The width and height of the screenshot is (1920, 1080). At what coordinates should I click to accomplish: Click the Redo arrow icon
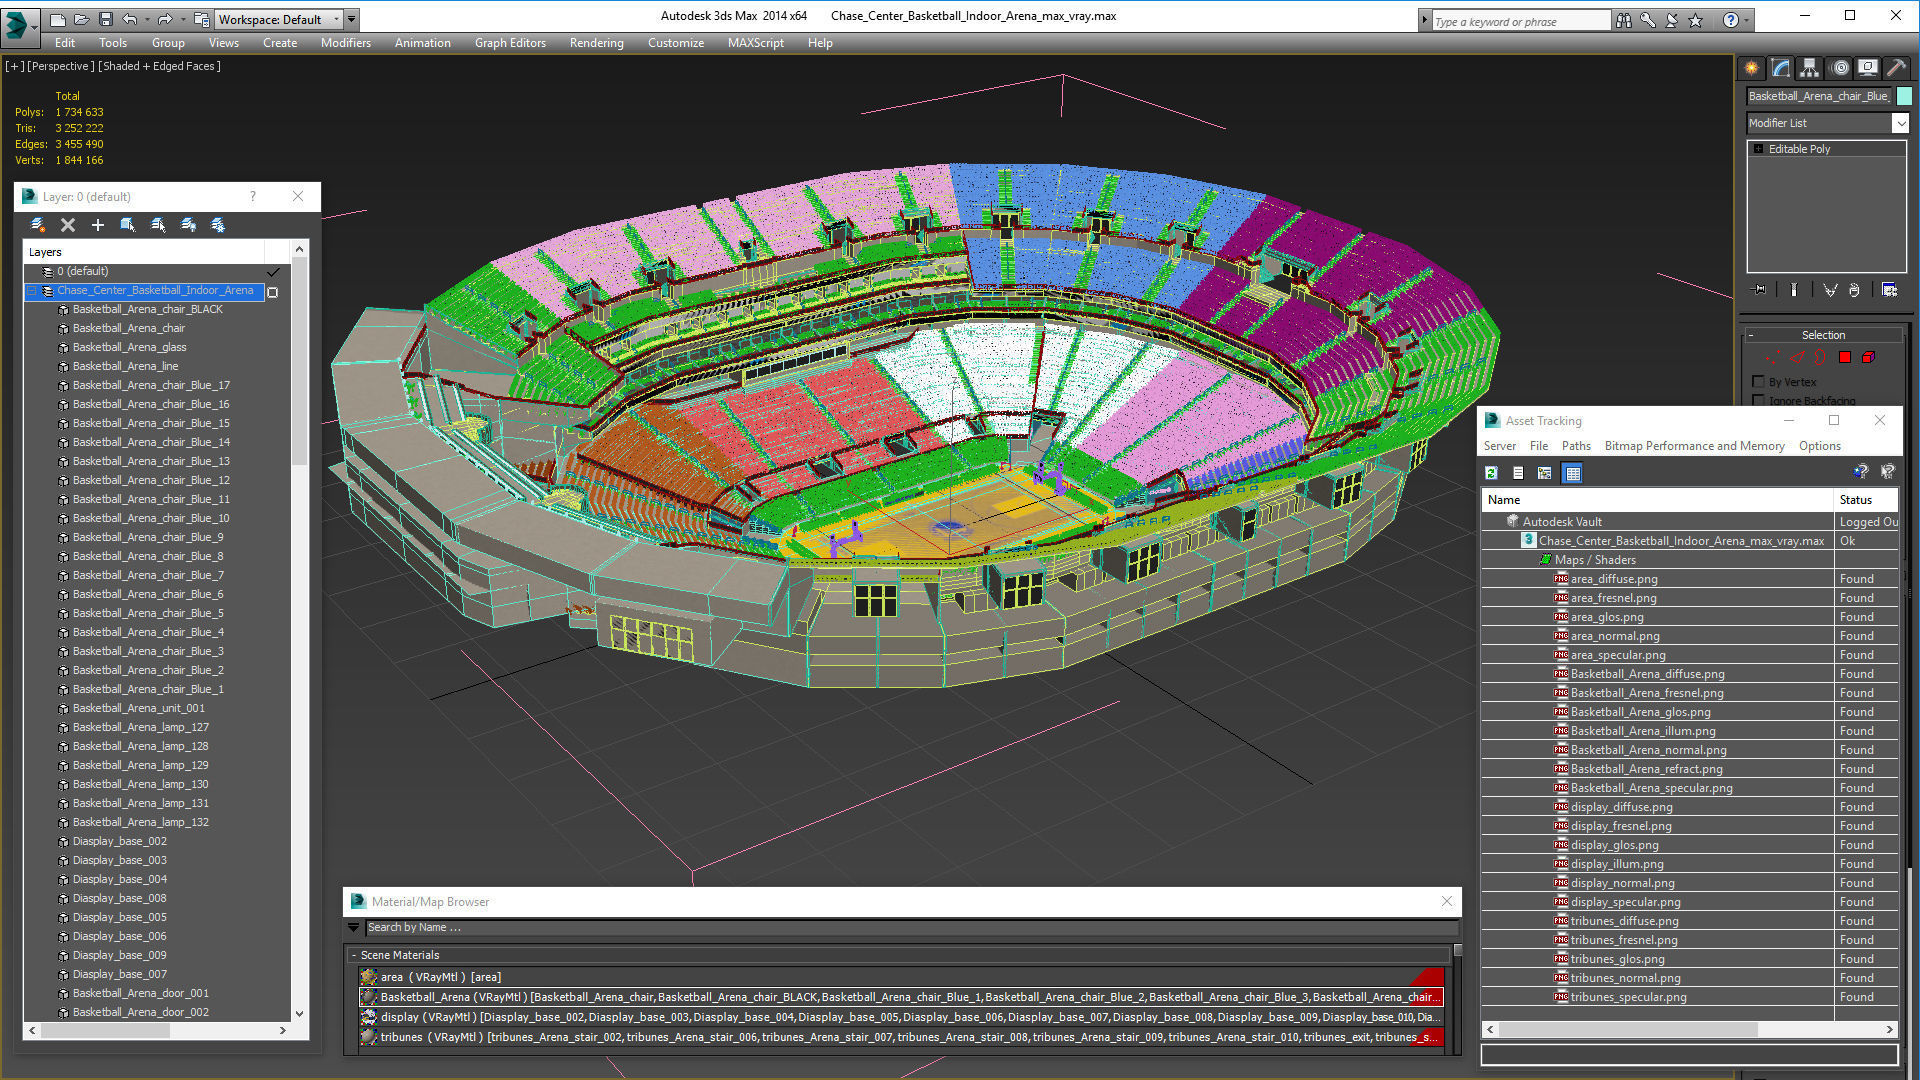(165, 19)
